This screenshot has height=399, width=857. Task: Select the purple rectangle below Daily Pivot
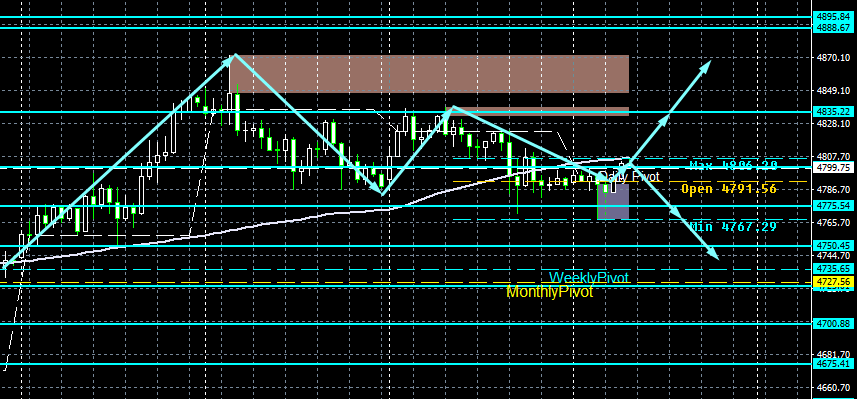click(x=613, y=201)
